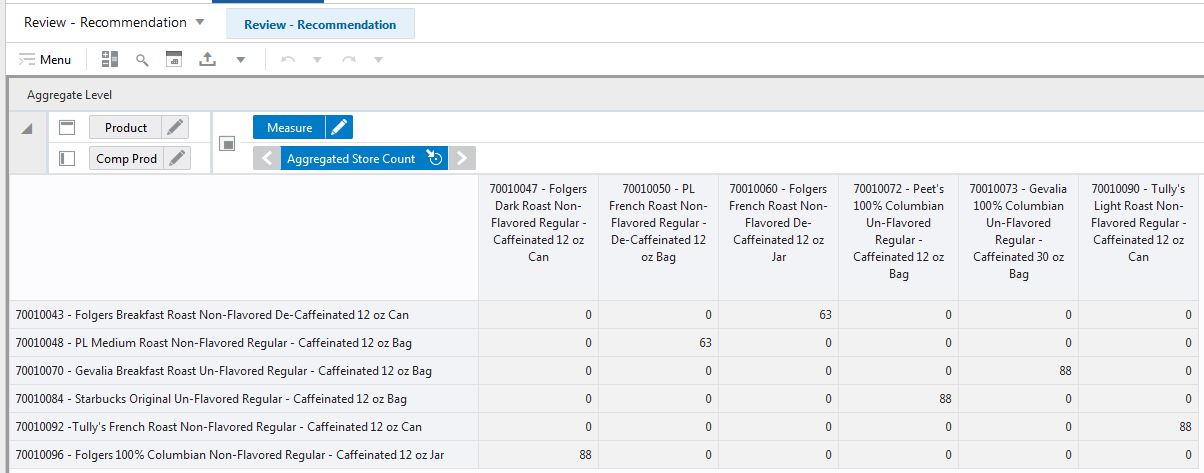Select row 70010070 Gevalia Breakfast Roast
Screen dimensions: 1204x473
click(244, 370)
